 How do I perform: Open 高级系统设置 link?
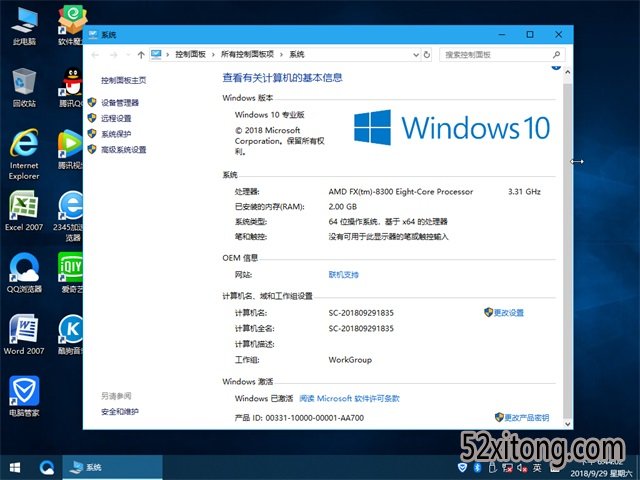click(124, 150)
